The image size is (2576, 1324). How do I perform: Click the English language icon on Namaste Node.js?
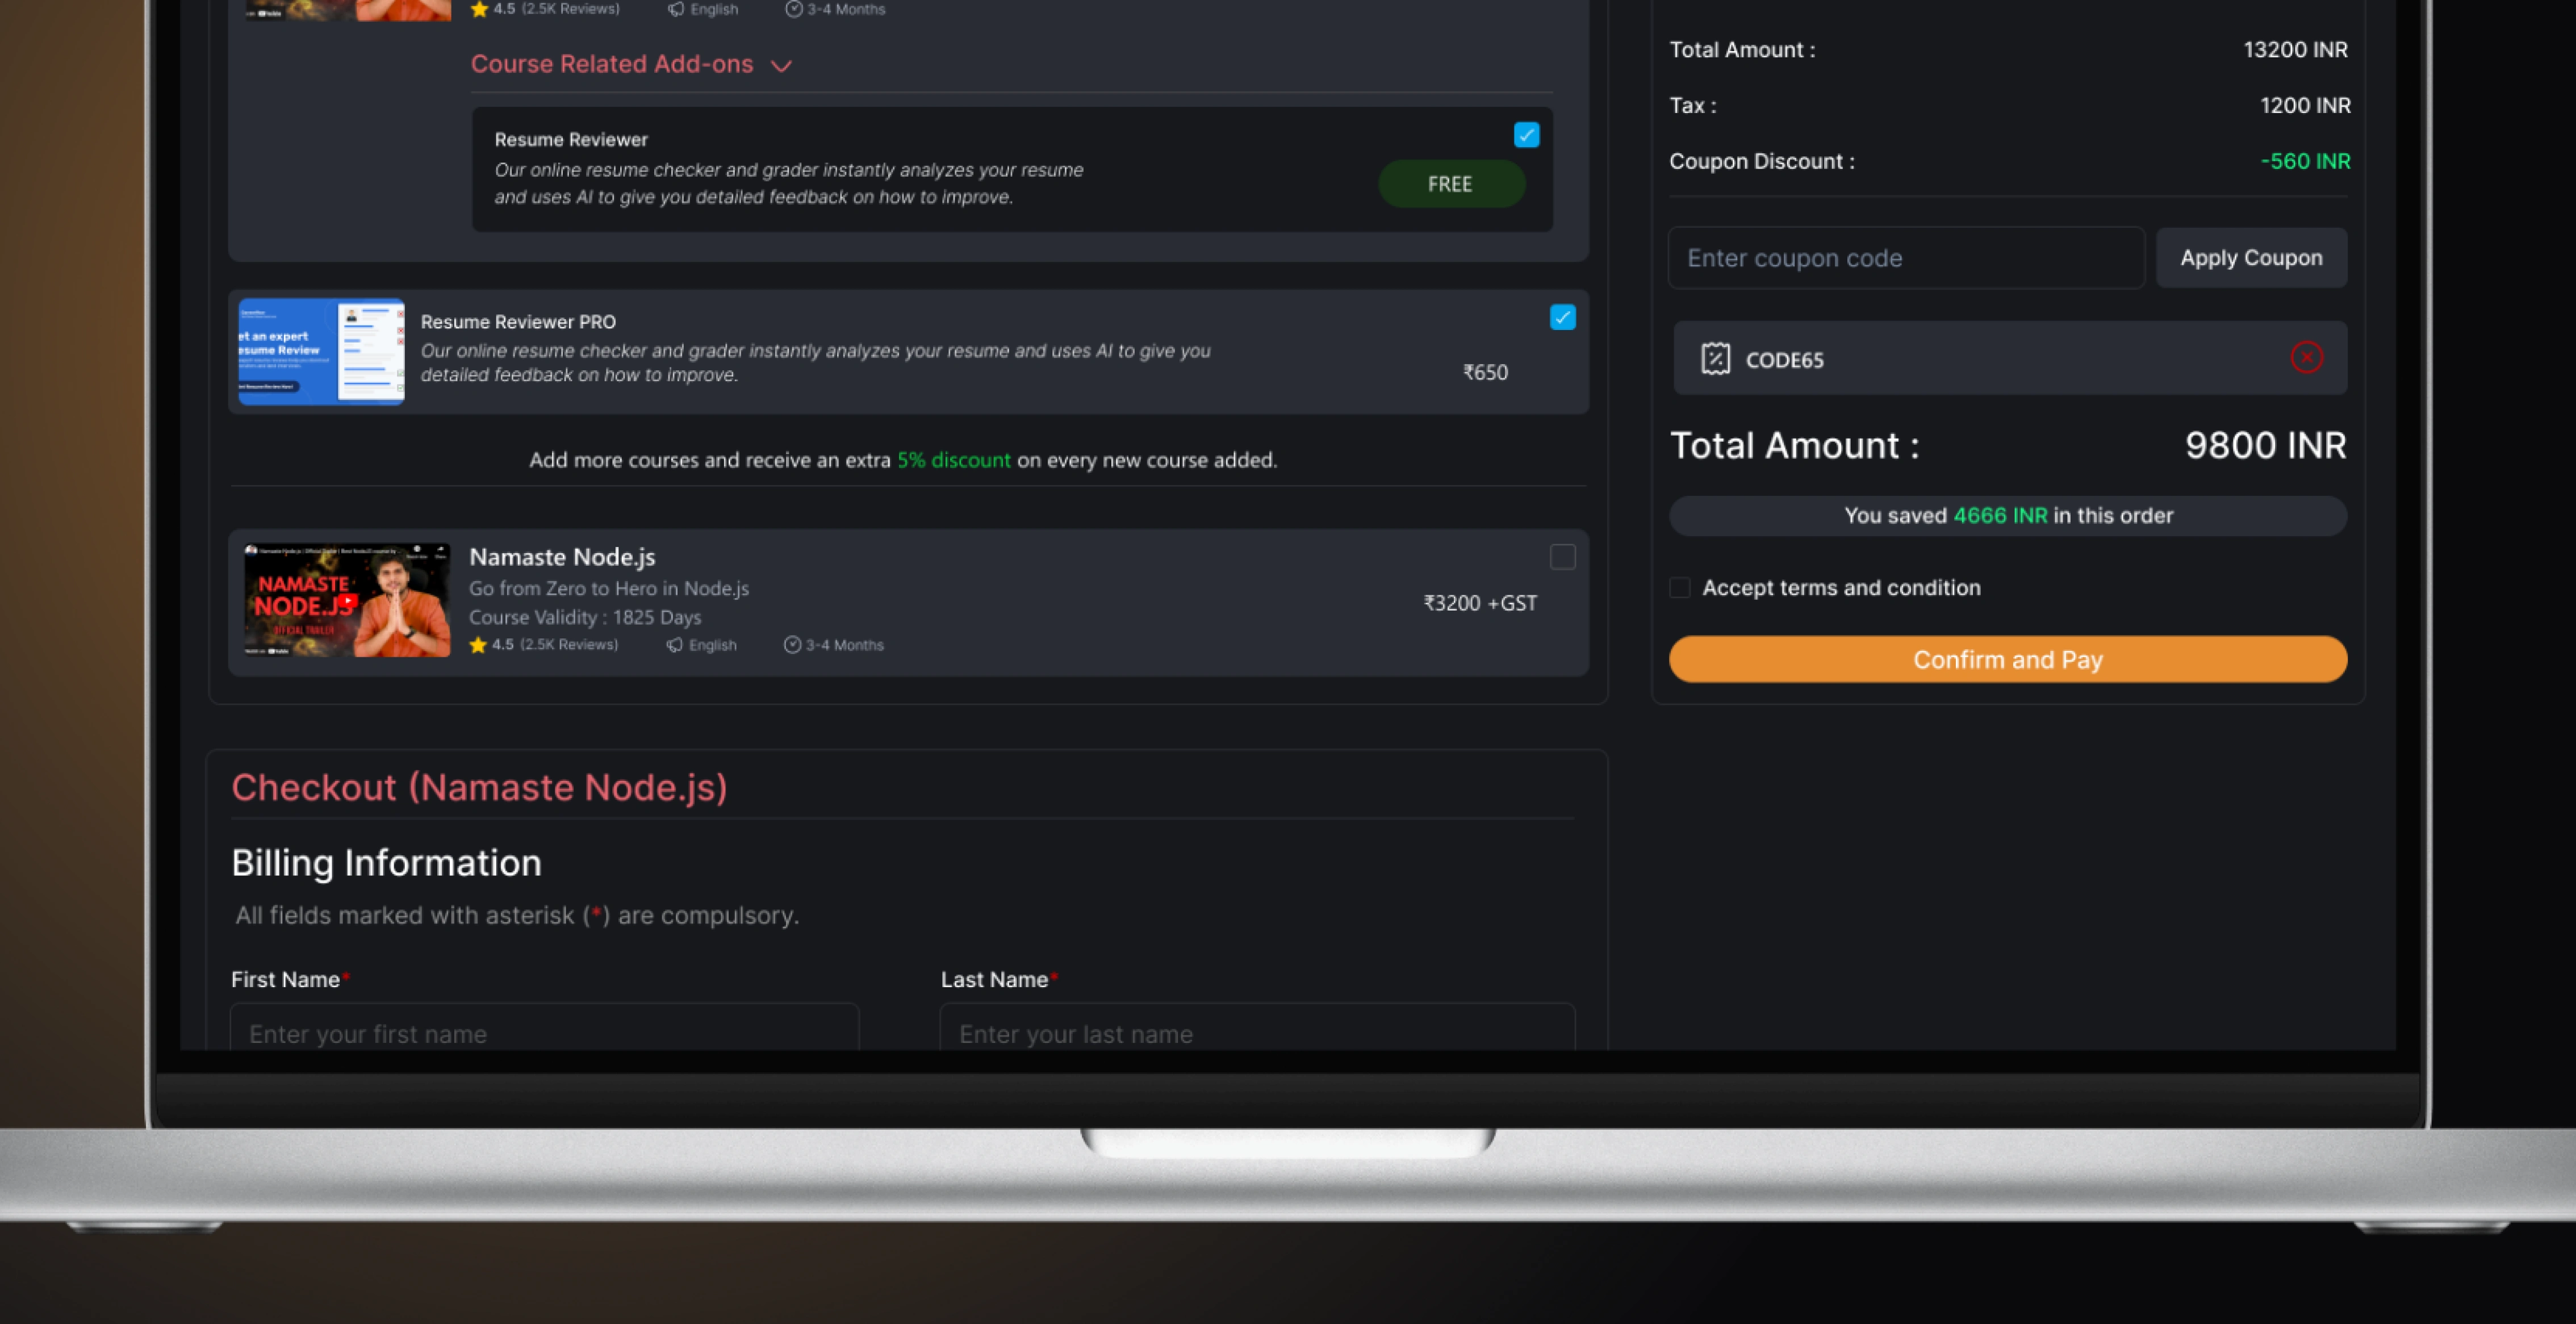675,645
